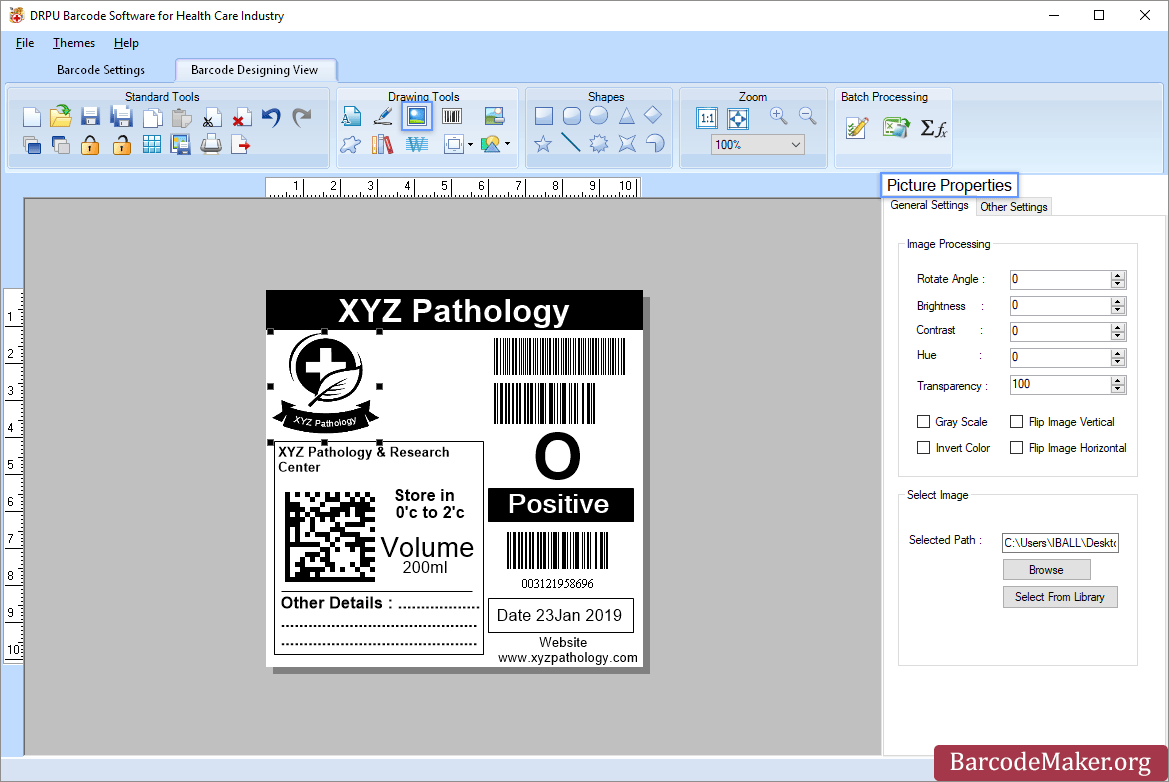Create a new blank label document

31,117
